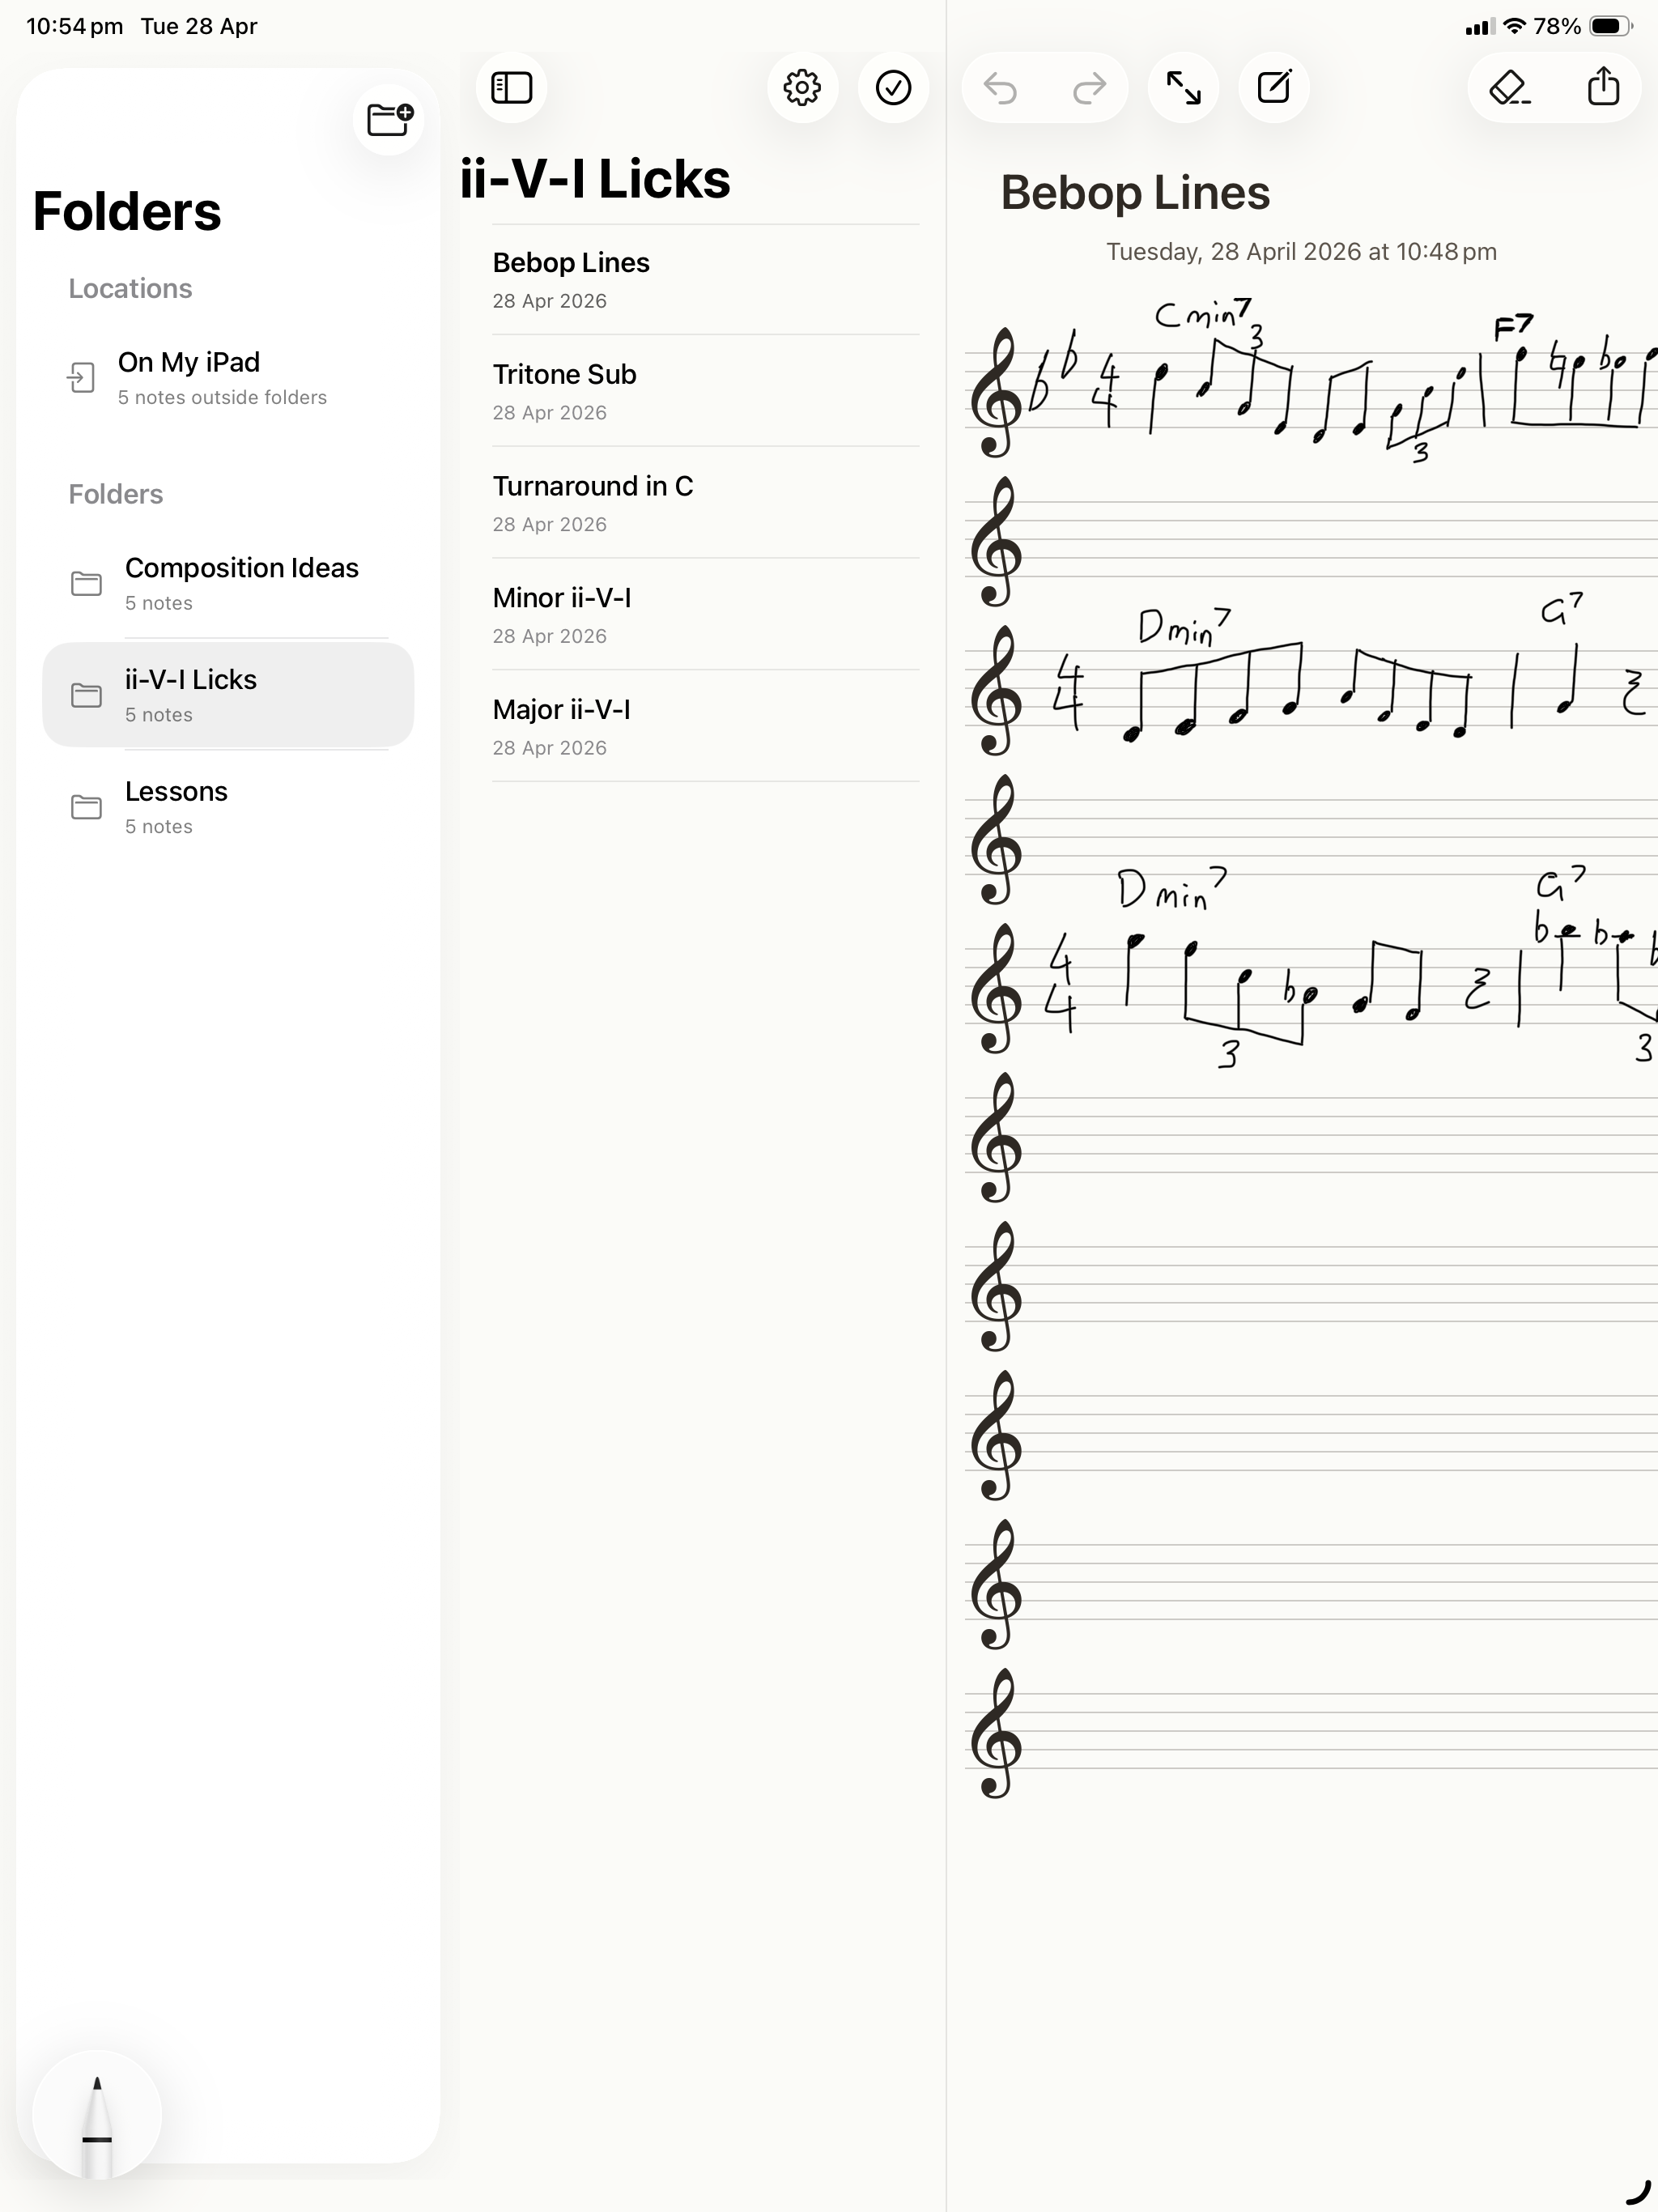This screenshot has width=1658, height=2212.
Task: Open On My iPad location
Action: point(228,377)
